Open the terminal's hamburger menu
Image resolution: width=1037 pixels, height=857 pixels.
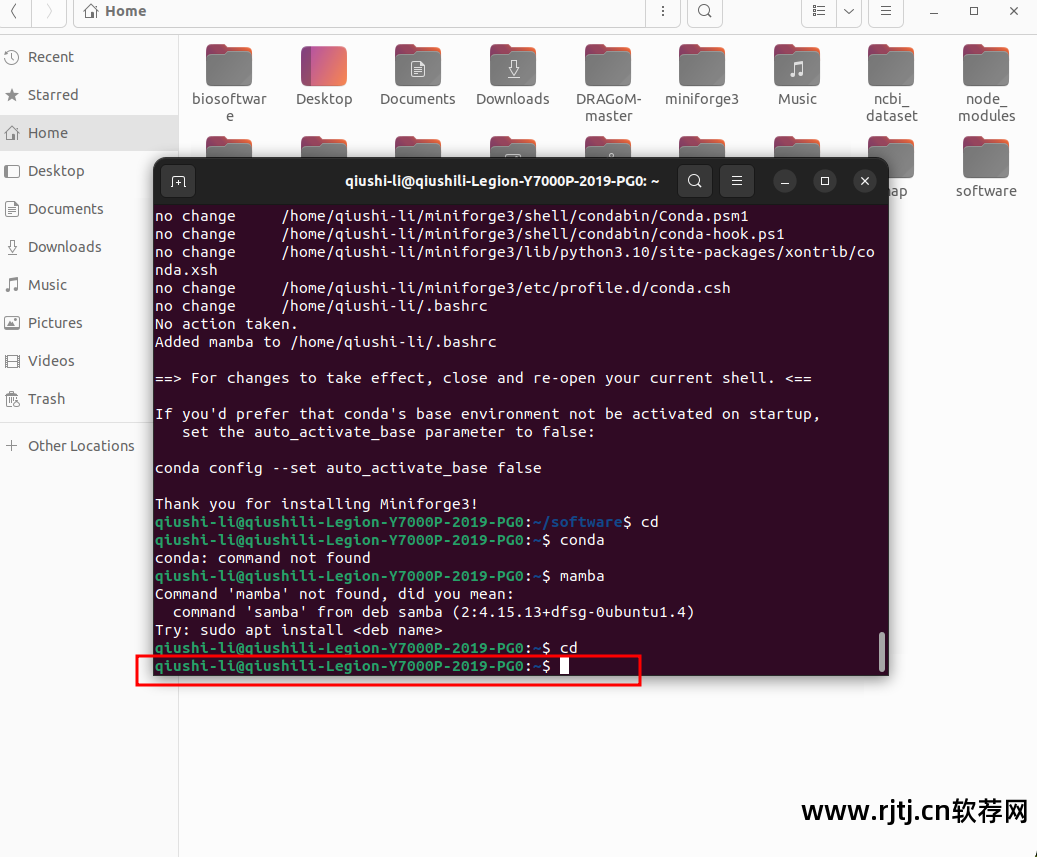(x=737, y=181)
